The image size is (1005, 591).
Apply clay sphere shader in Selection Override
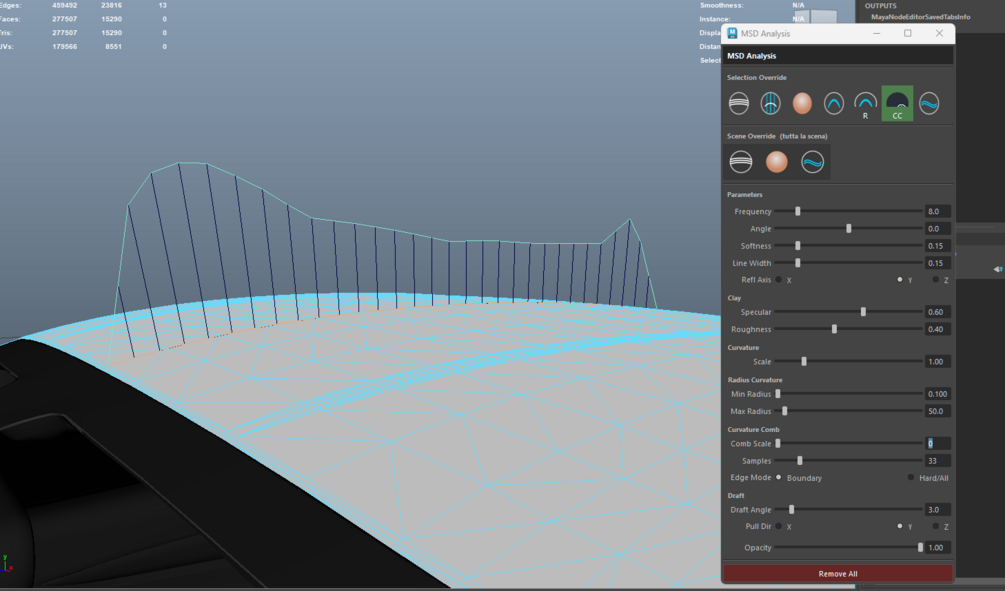pyautogui.click(x=802, y=103)
